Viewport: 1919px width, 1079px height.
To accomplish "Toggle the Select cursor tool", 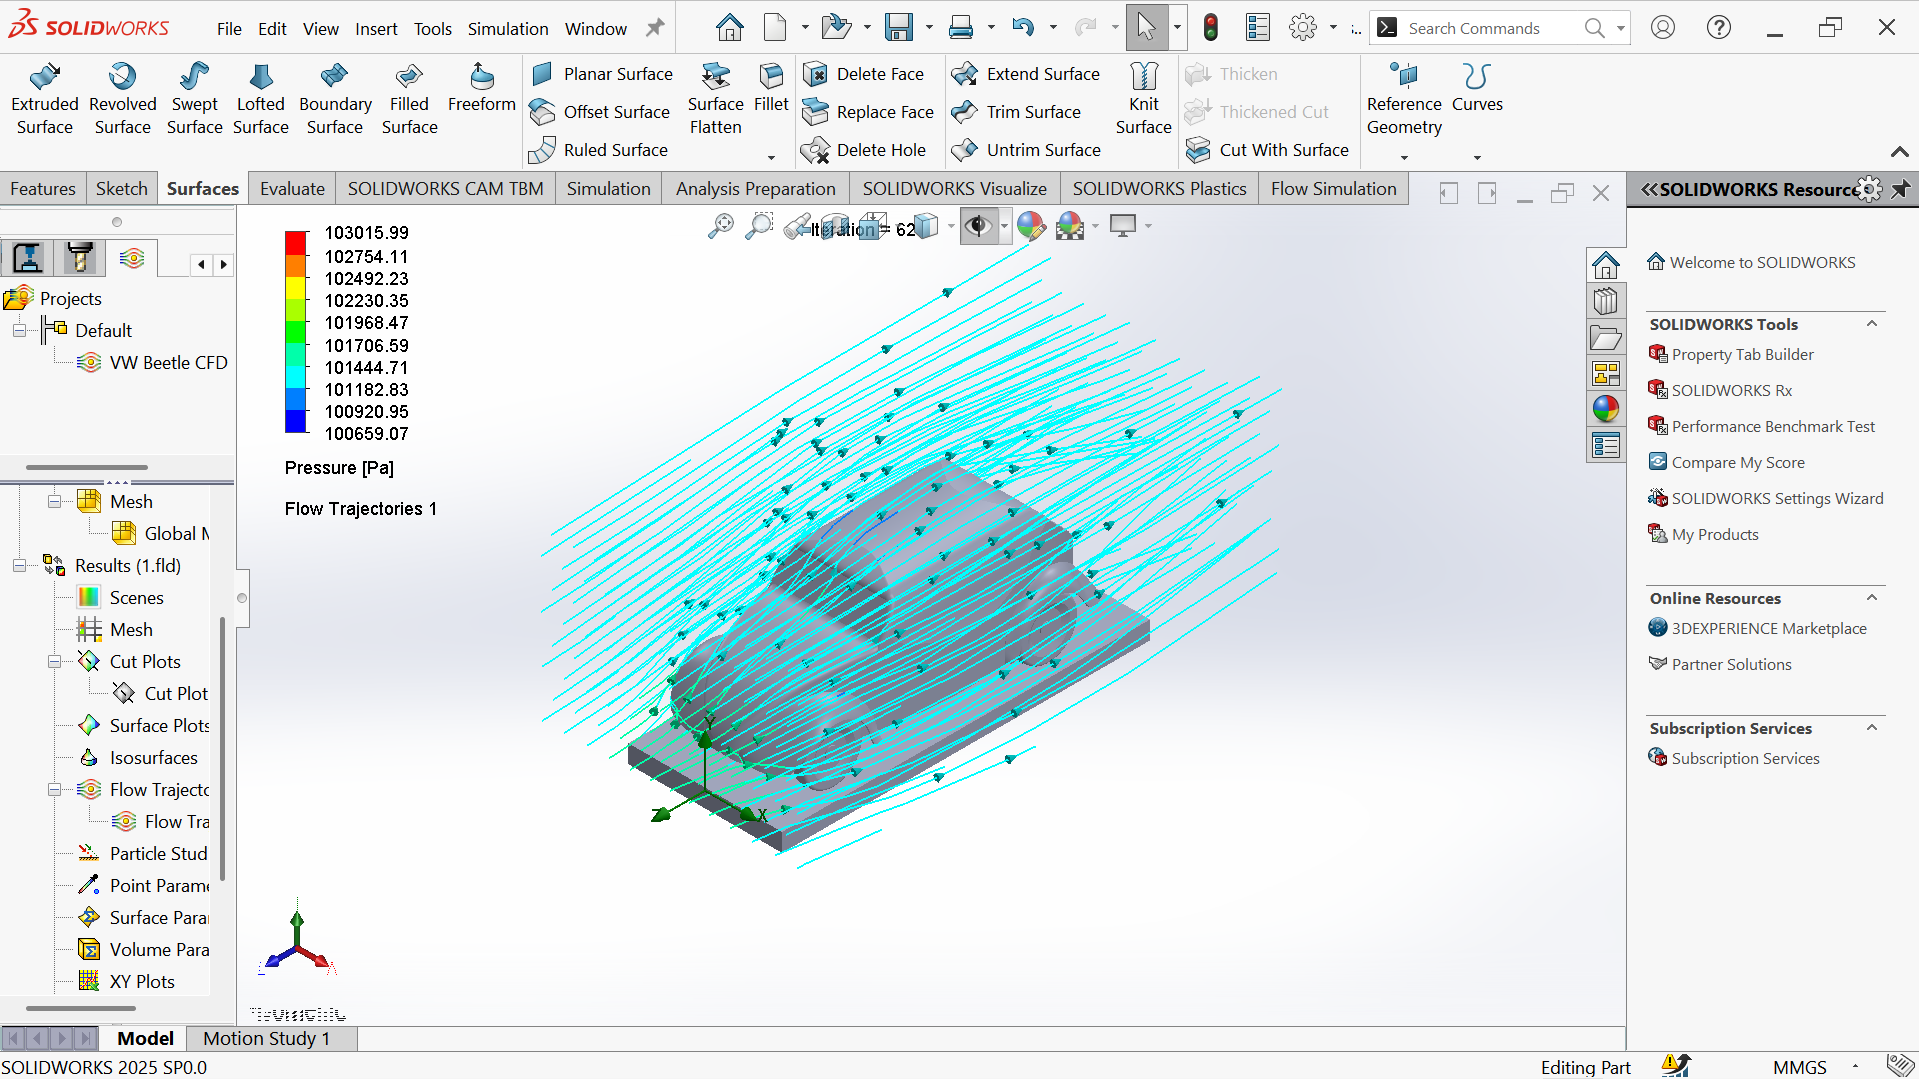I will pyautogui.click(x=1146, y=28).
